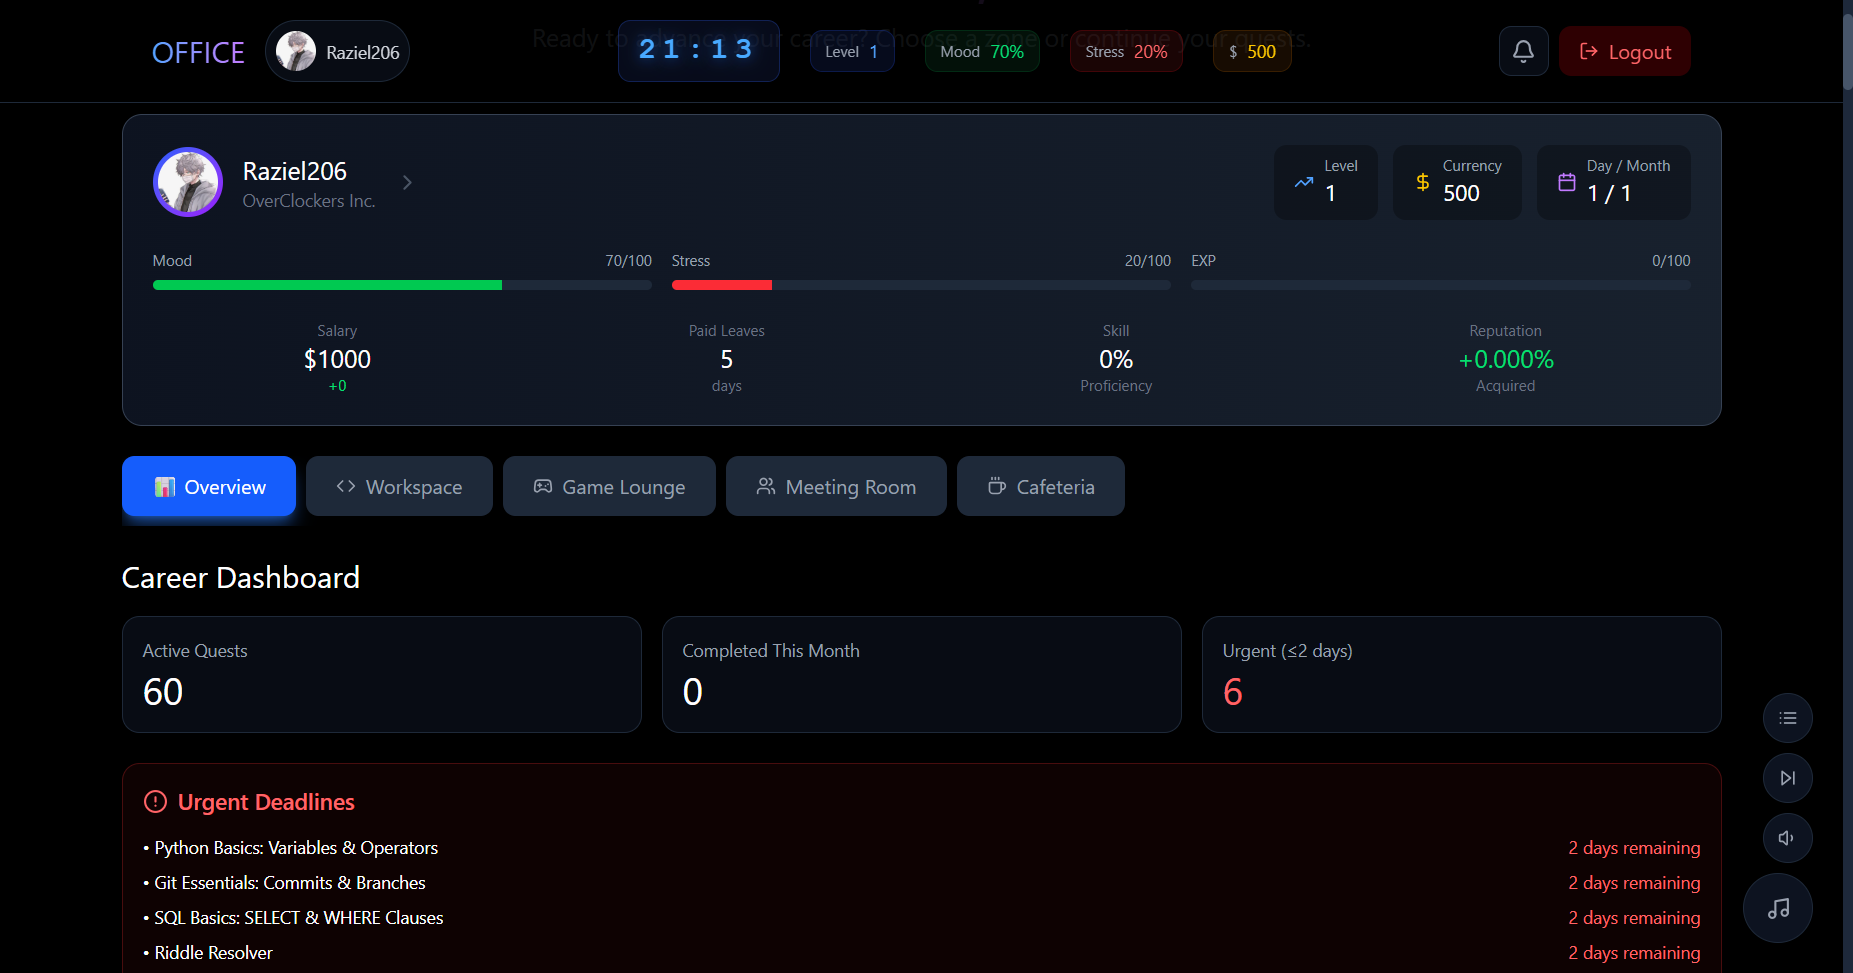This screenshot has height=973, width=1853.
Task: Click the EXP progress bar
Action: [1441, 285]
